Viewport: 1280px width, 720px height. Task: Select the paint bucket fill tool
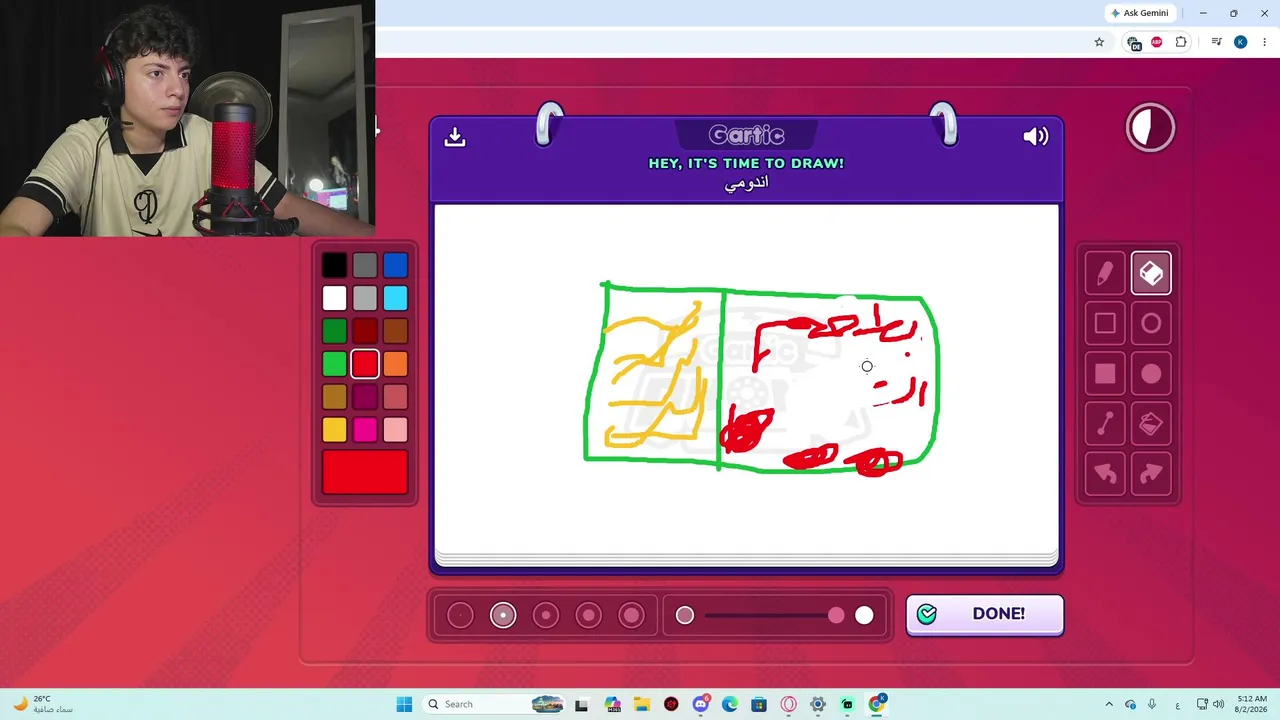pos(1151,424)
